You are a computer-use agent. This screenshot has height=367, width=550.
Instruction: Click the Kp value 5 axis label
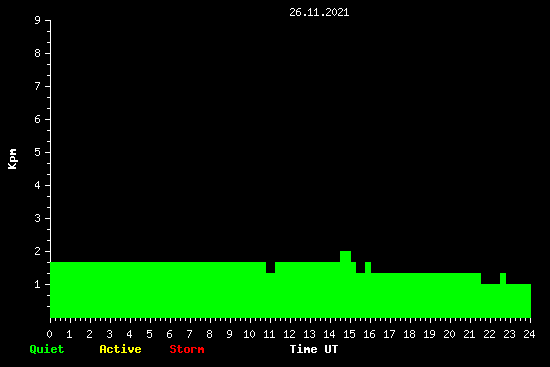coord(38,152)
